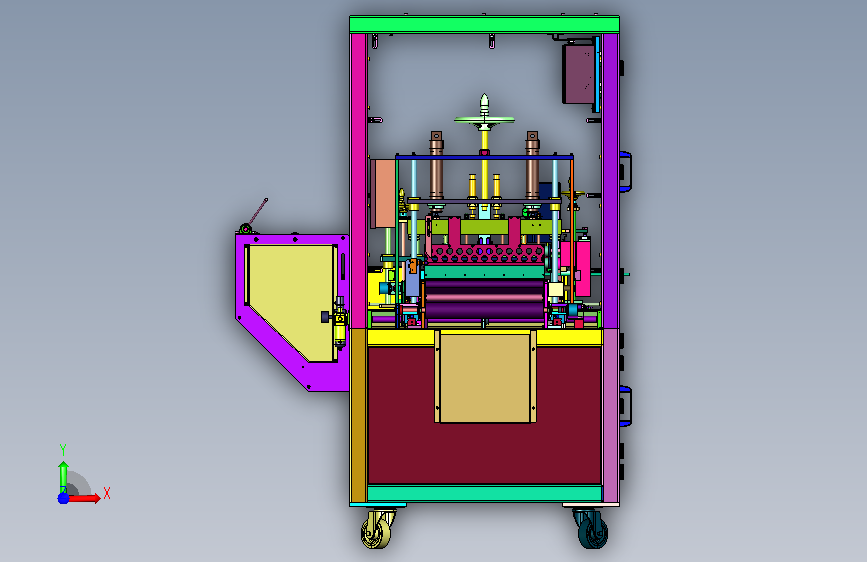This screenshot has height=562, width=867.
Task: Pick the right purple vertical frame column
Action: pos(610,180)
